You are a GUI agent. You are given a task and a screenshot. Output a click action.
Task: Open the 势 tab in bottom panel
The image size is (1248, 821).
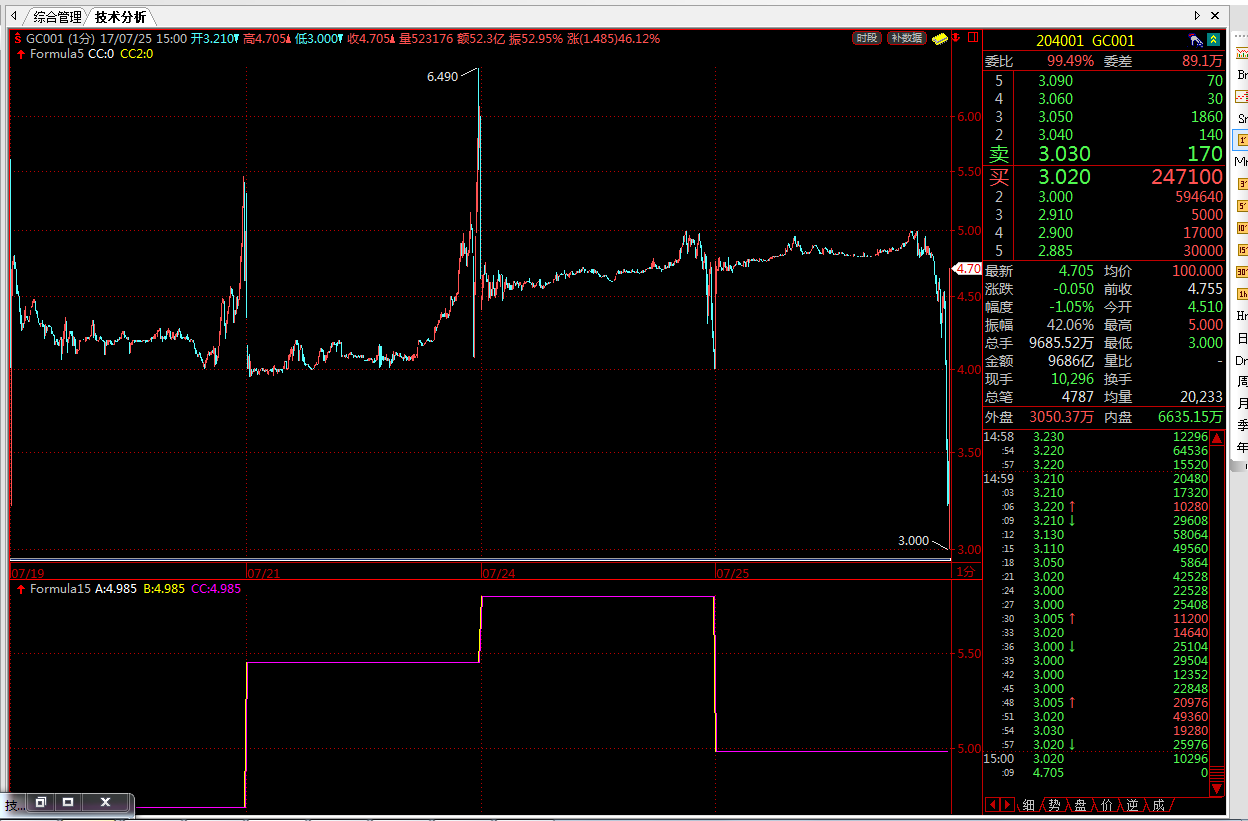coord(1054,805)
